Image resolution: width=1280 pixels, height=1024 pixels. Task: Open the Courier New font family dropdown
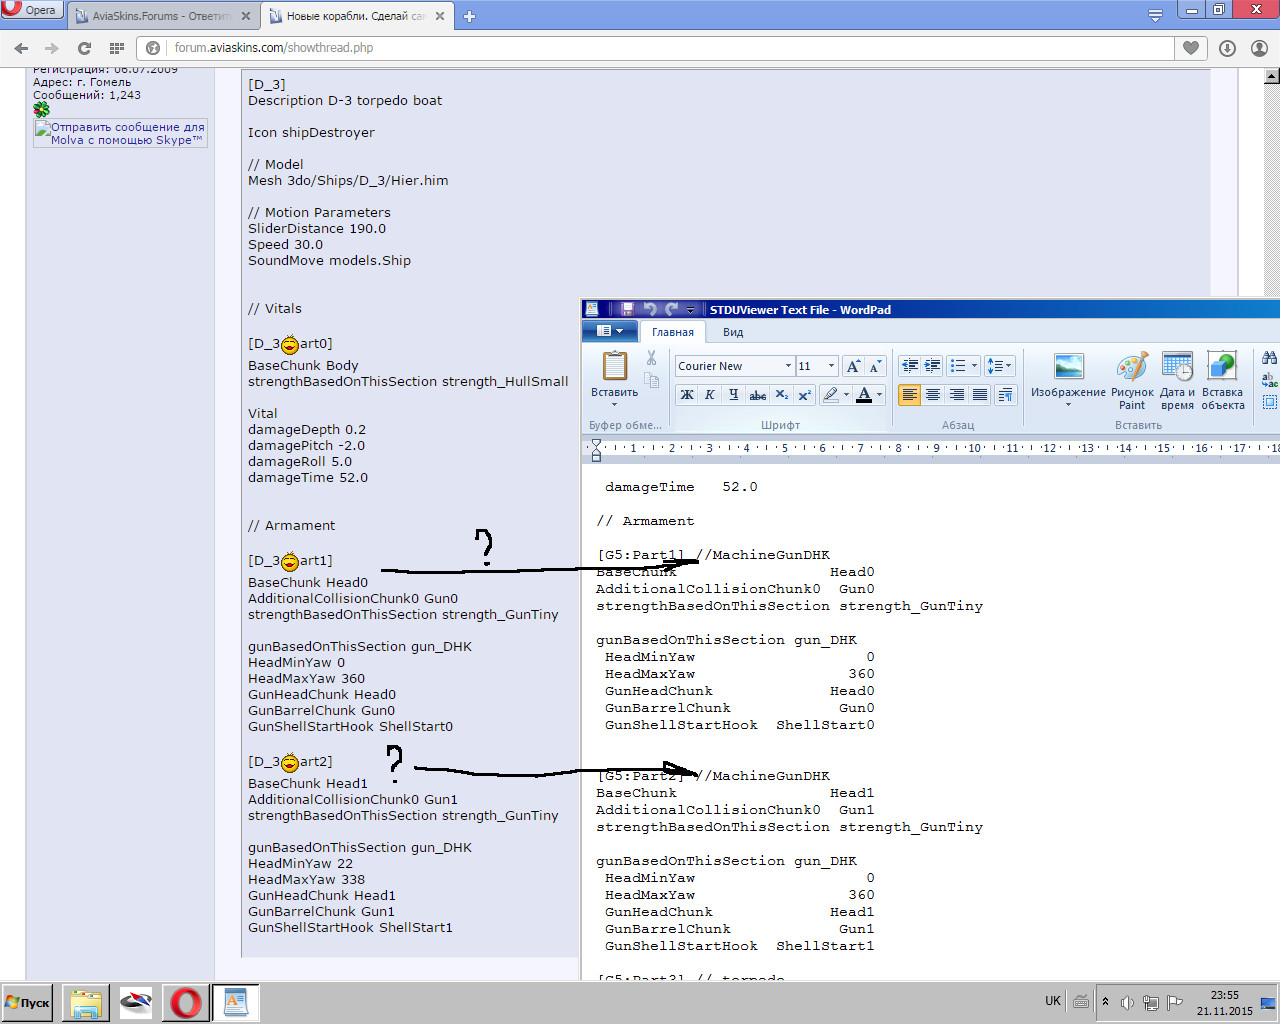788,366
